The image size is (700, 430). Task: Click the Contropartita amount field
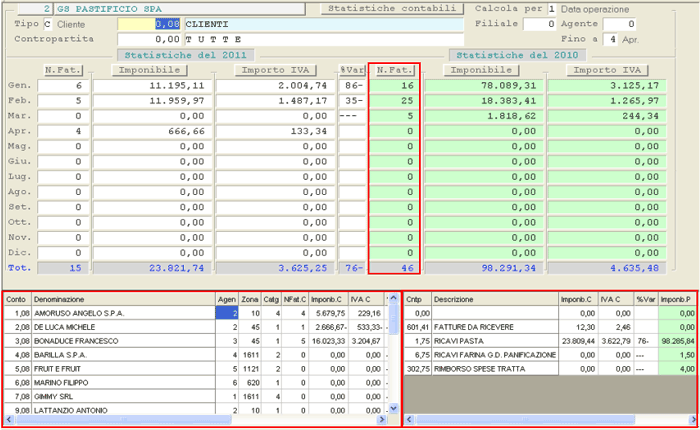click(148, 39)
